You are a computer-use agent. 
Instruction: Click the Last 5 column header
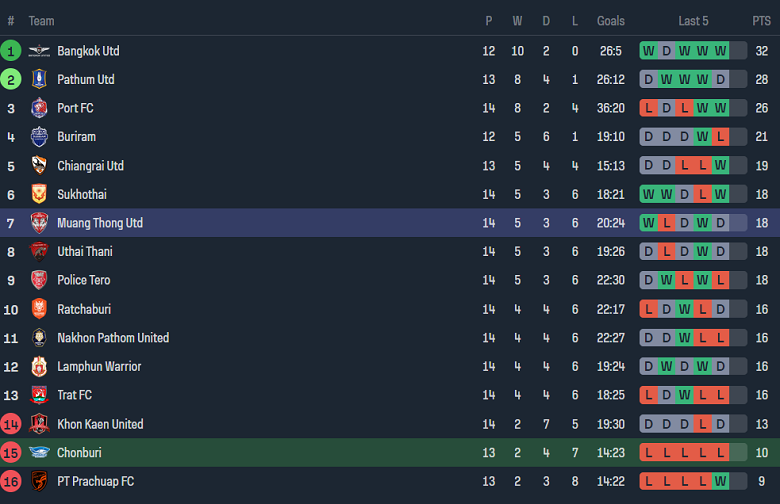point(694,21)
